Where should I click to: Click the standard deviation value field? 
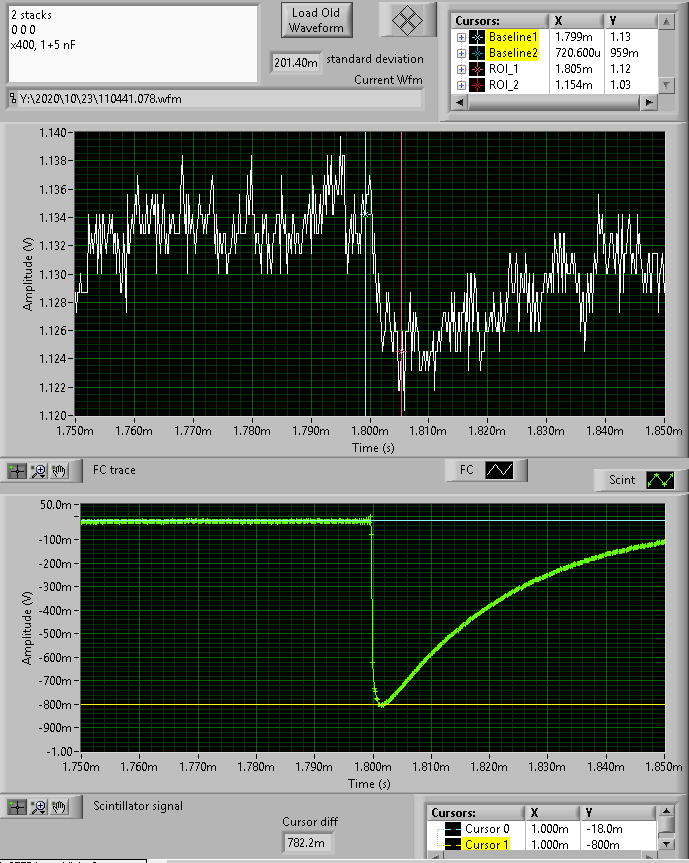(296, 63)
